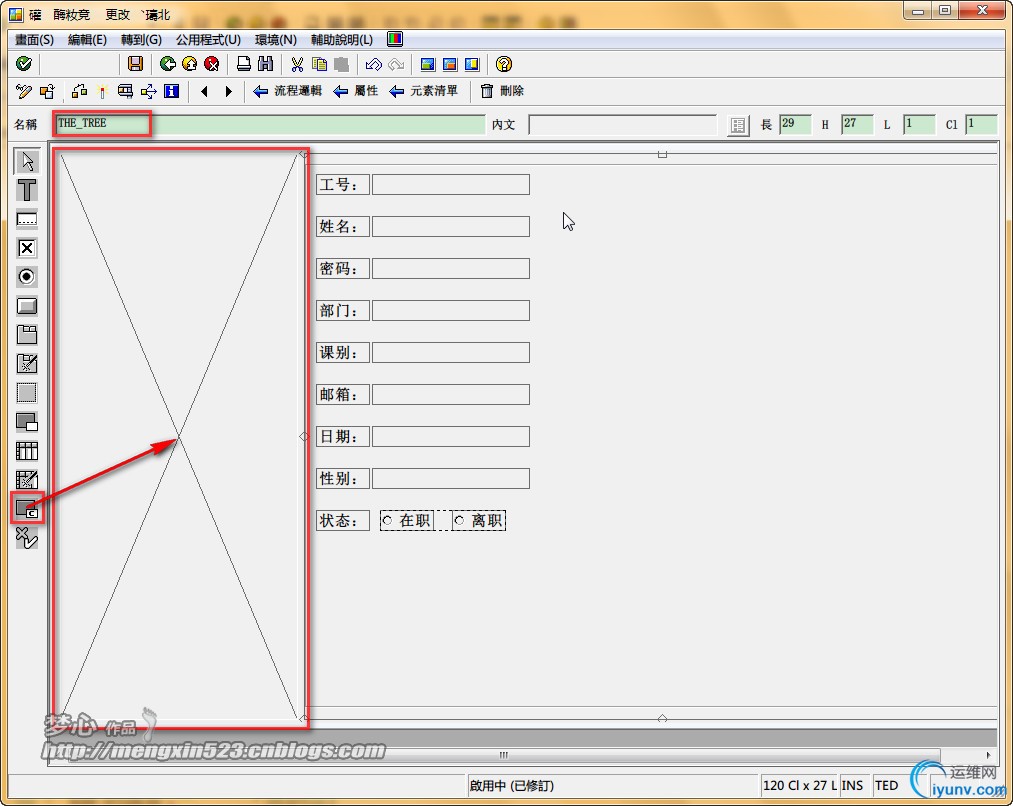1013x806 pixels.
Task: Click the horizontal scrollbar right arrow
Action: (x=988, y=754)
